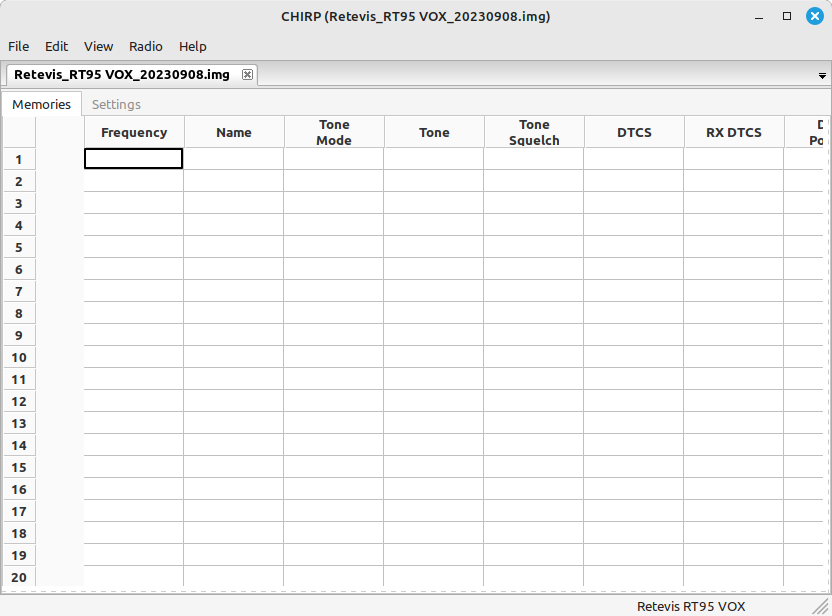Viewport: 832px width, 616px height.
Task: Select memory row 3 header
Action: [19, 203]
